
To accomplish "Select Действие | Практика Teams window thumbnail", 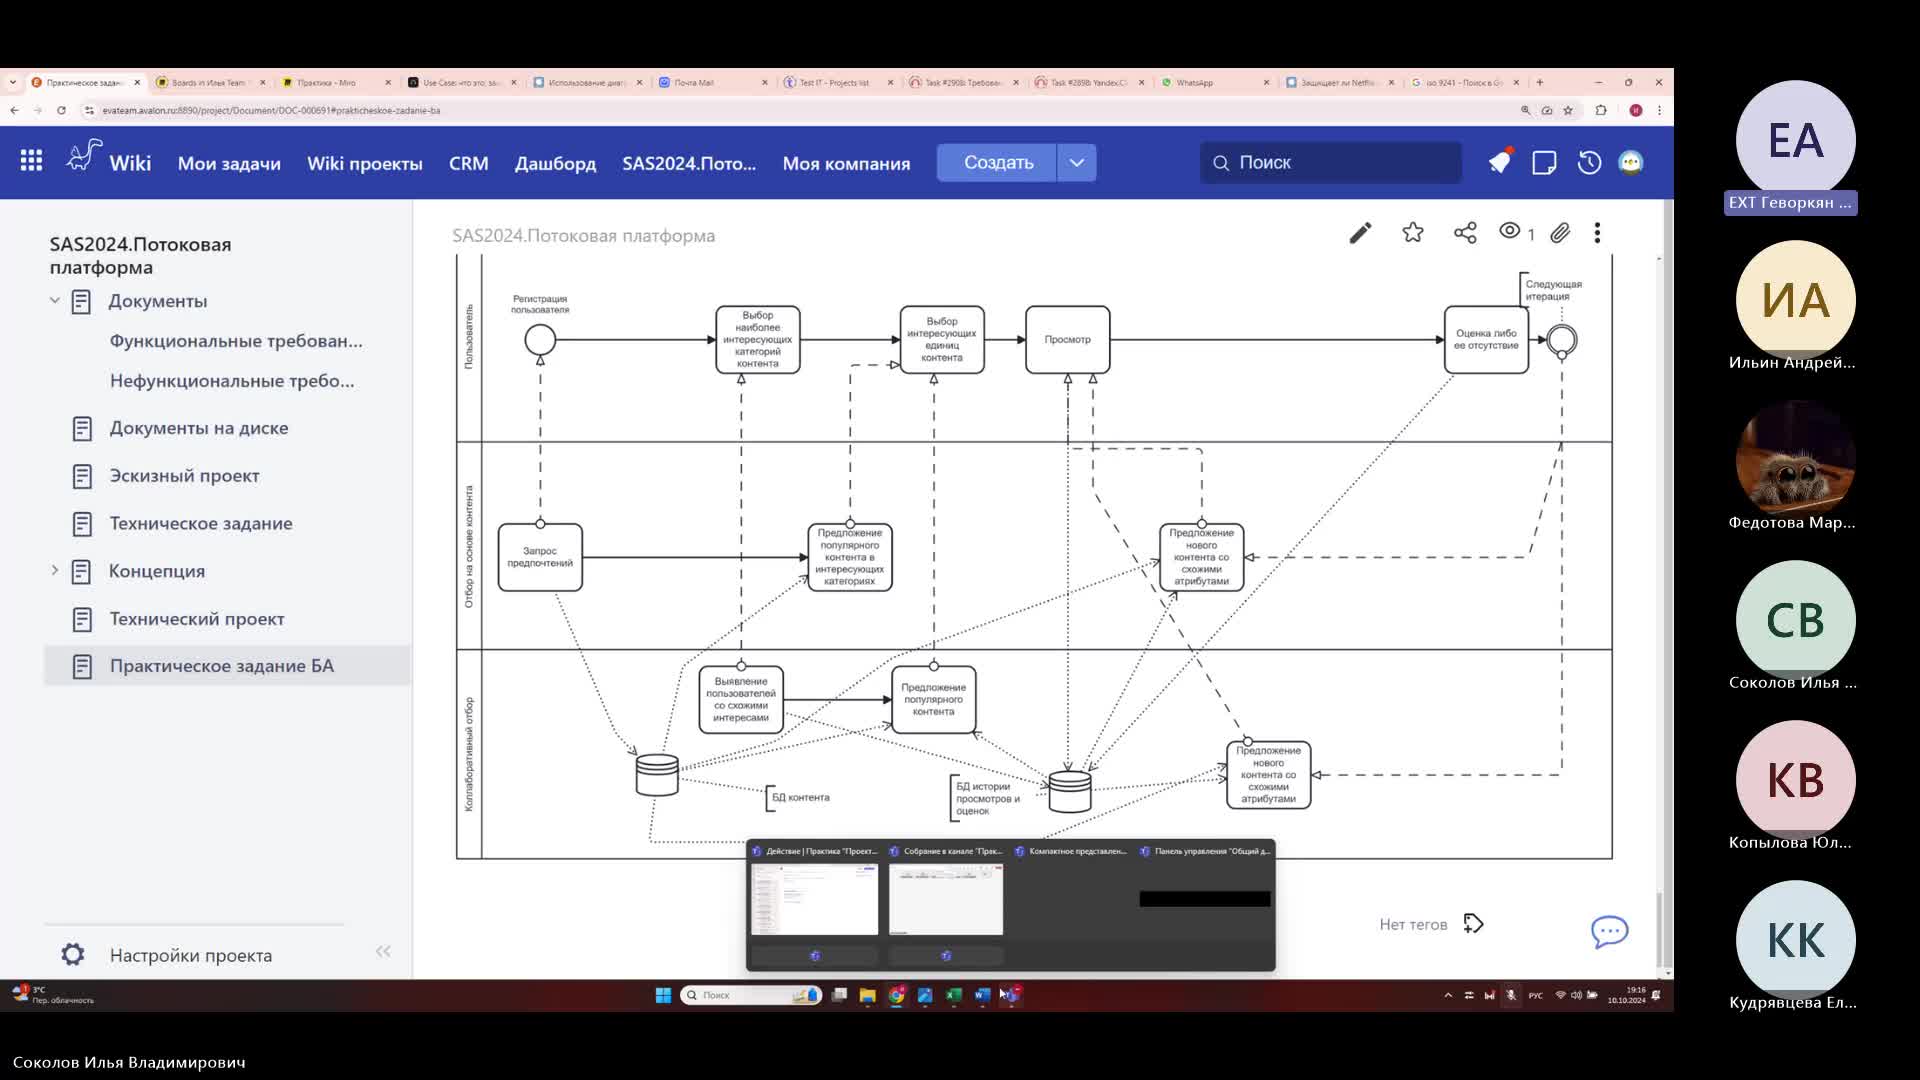I will click(814, 899).
